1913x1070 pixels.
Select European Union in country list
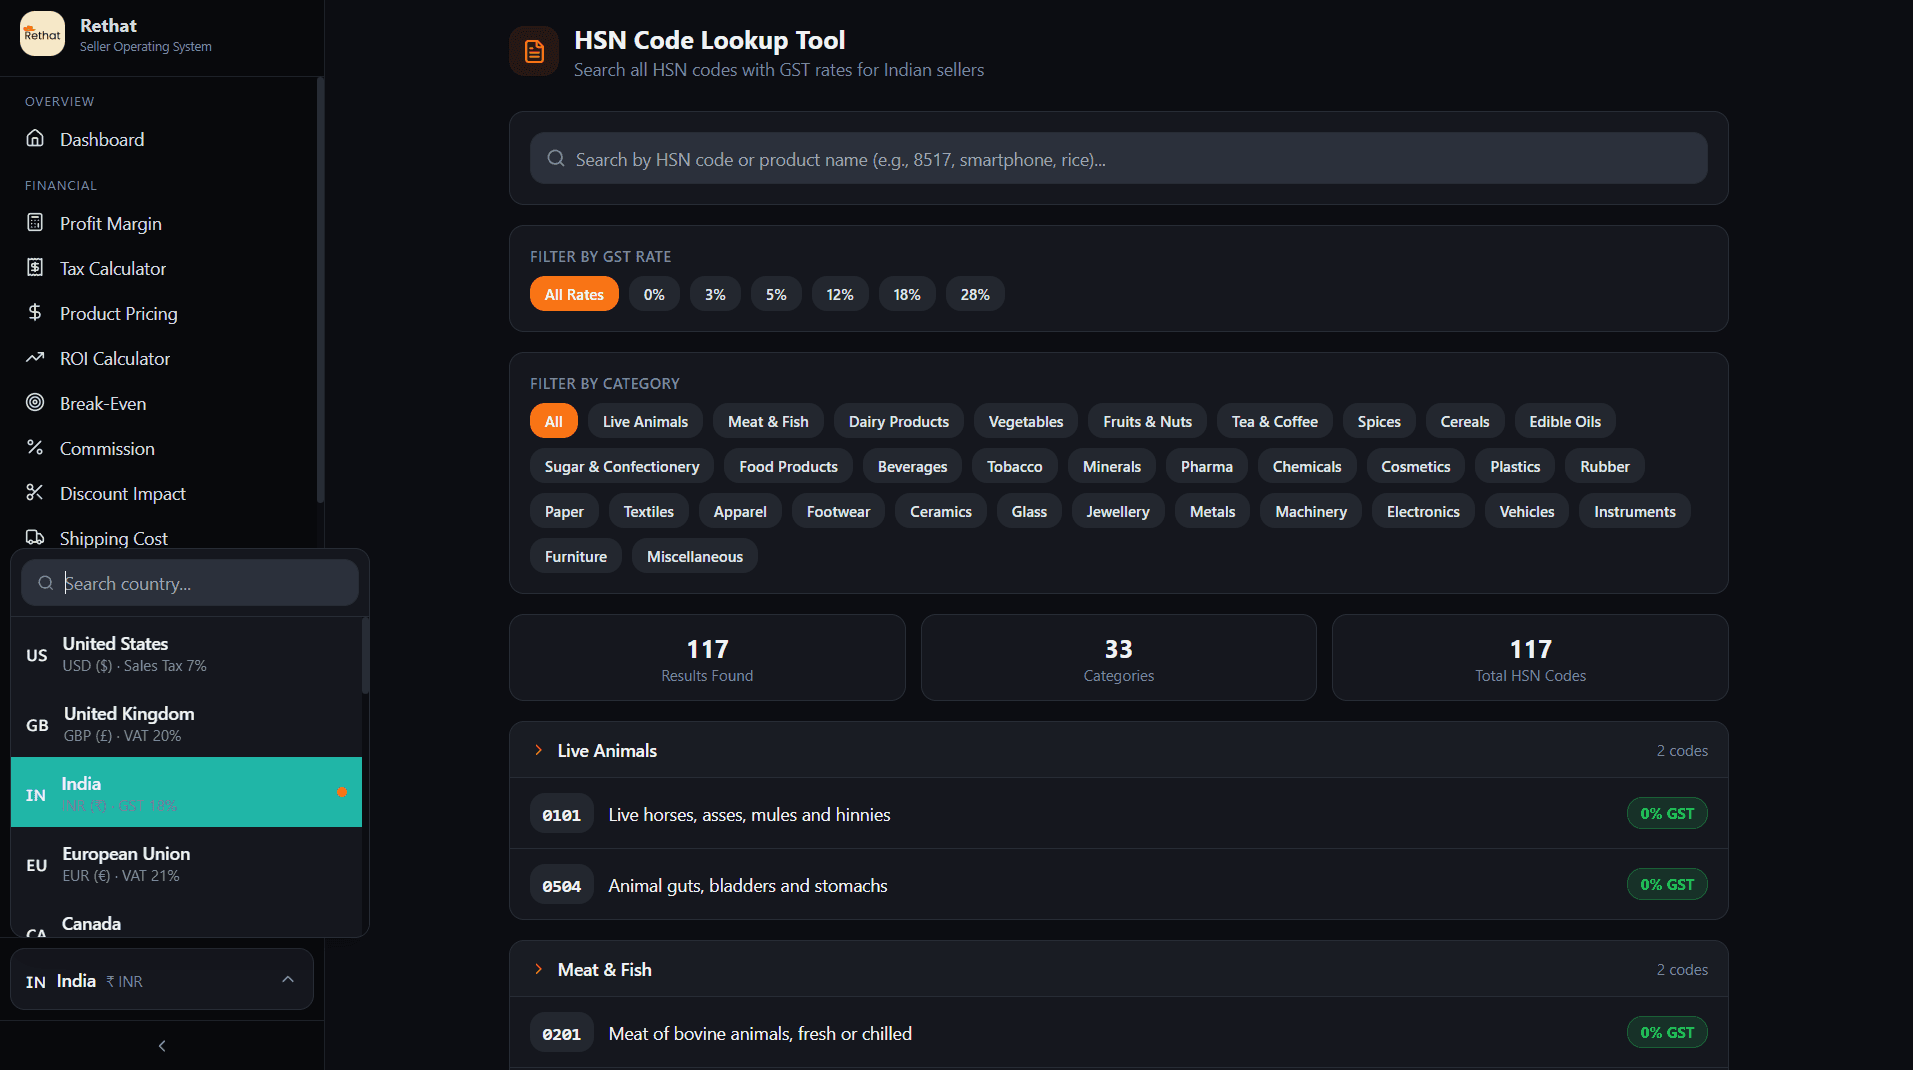pos(186,862)
